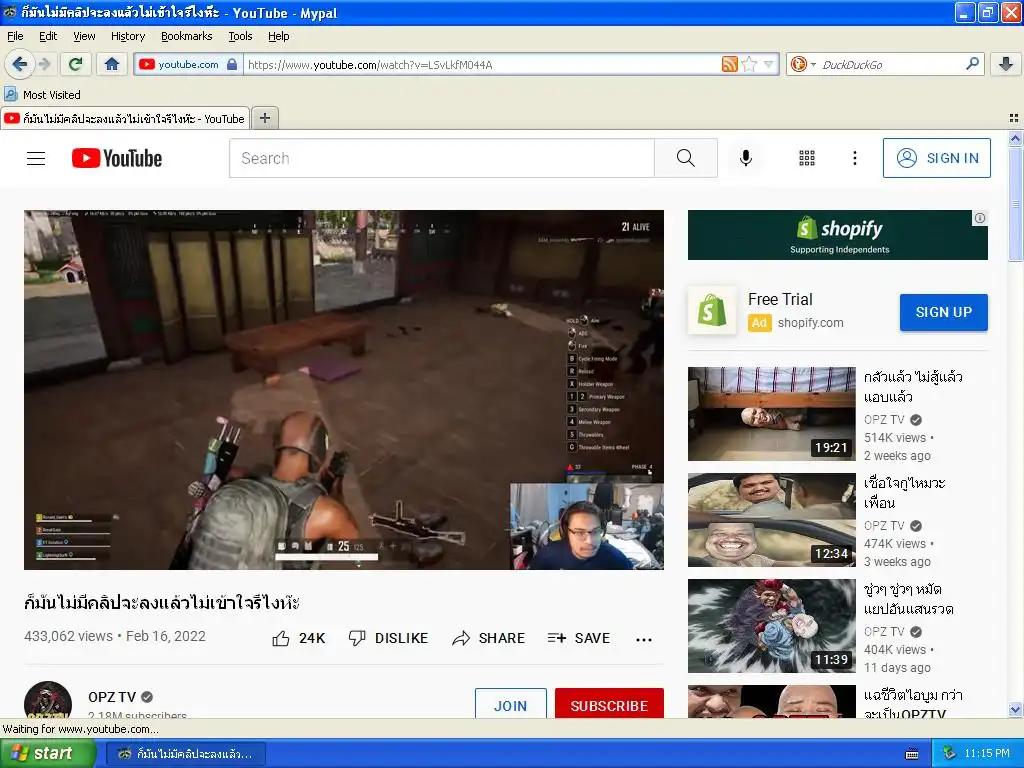Viewport: 1024px width, 768px height.
Task: Bookmark this page with the star icon
Action: click(x=750, y=64)
